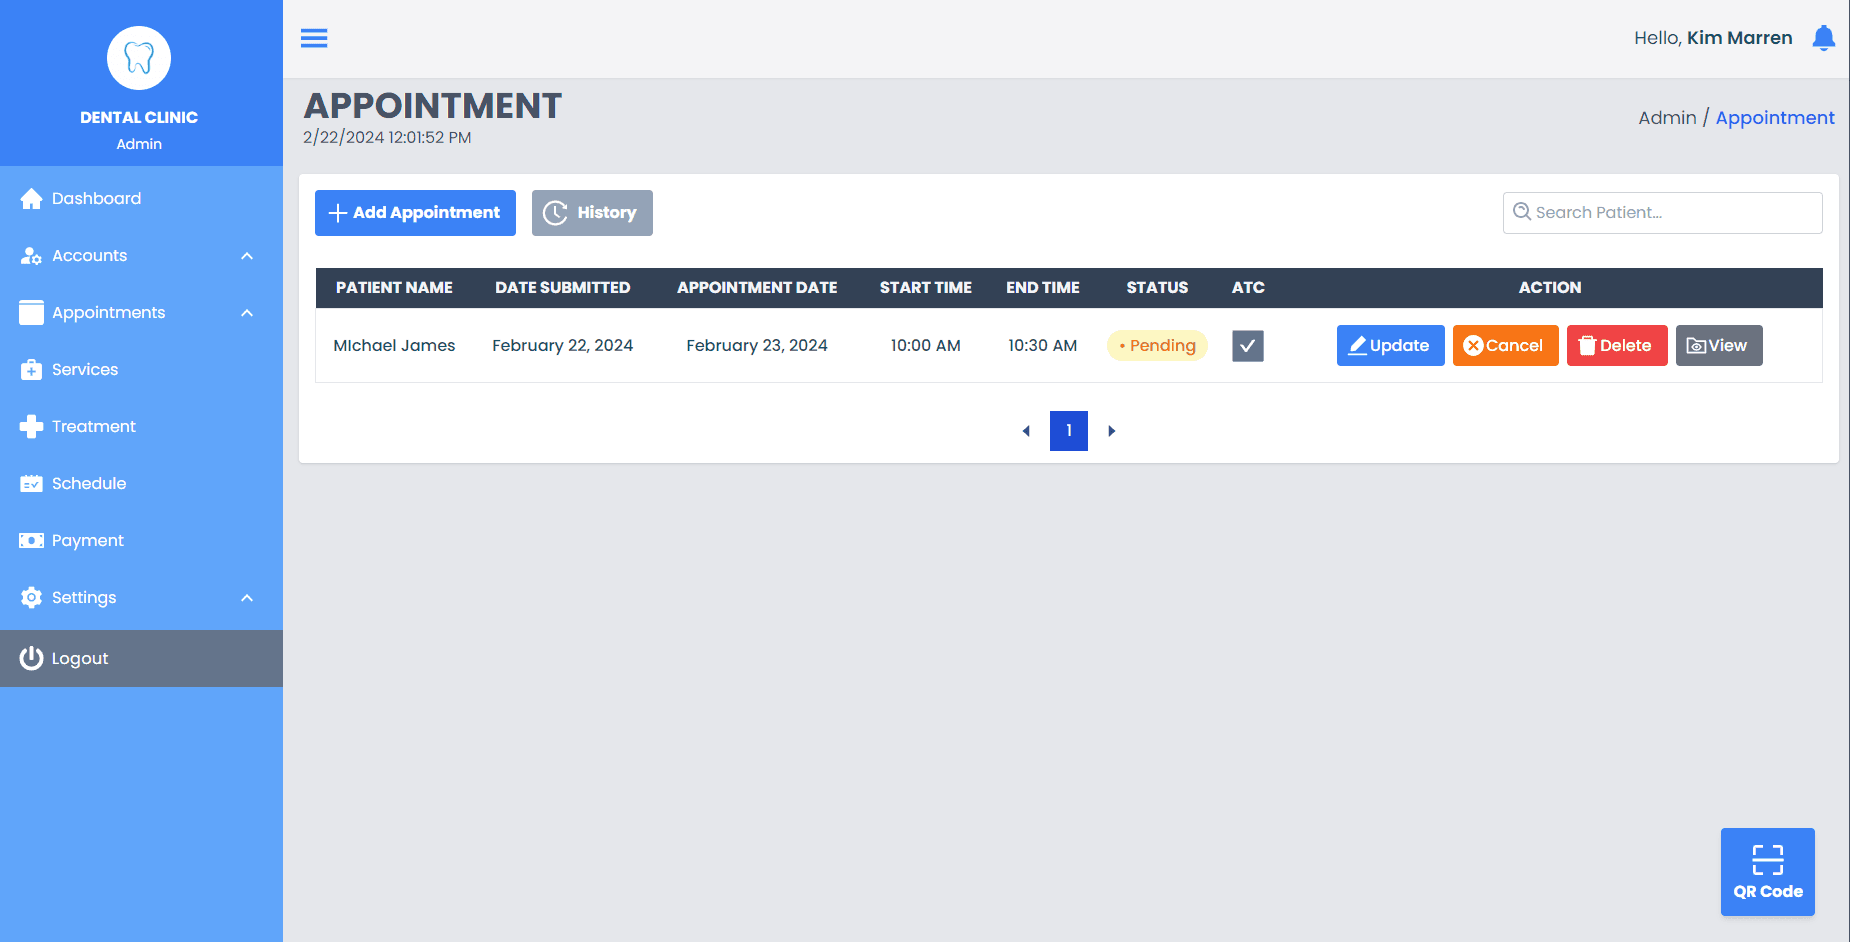Image resolution: width=1850 pixels, height=942 pixels.
Task: Click the DATE SUBMITTED column header
Action: (x=562, y=288)
